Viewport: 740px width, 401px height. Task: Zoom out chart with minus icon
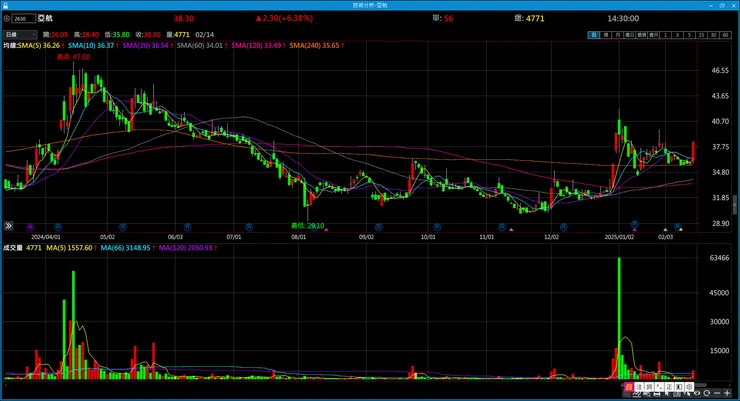[717, 393]
